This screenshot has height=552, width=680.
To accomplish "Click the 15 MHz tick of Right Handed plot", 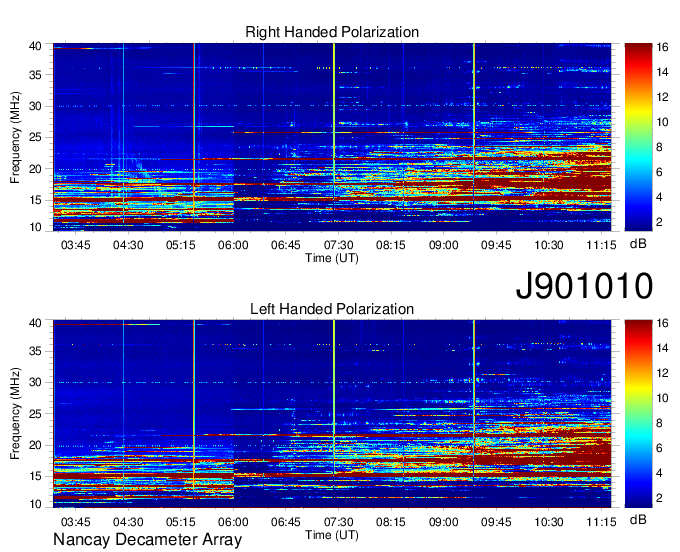I will click(35, 200).
